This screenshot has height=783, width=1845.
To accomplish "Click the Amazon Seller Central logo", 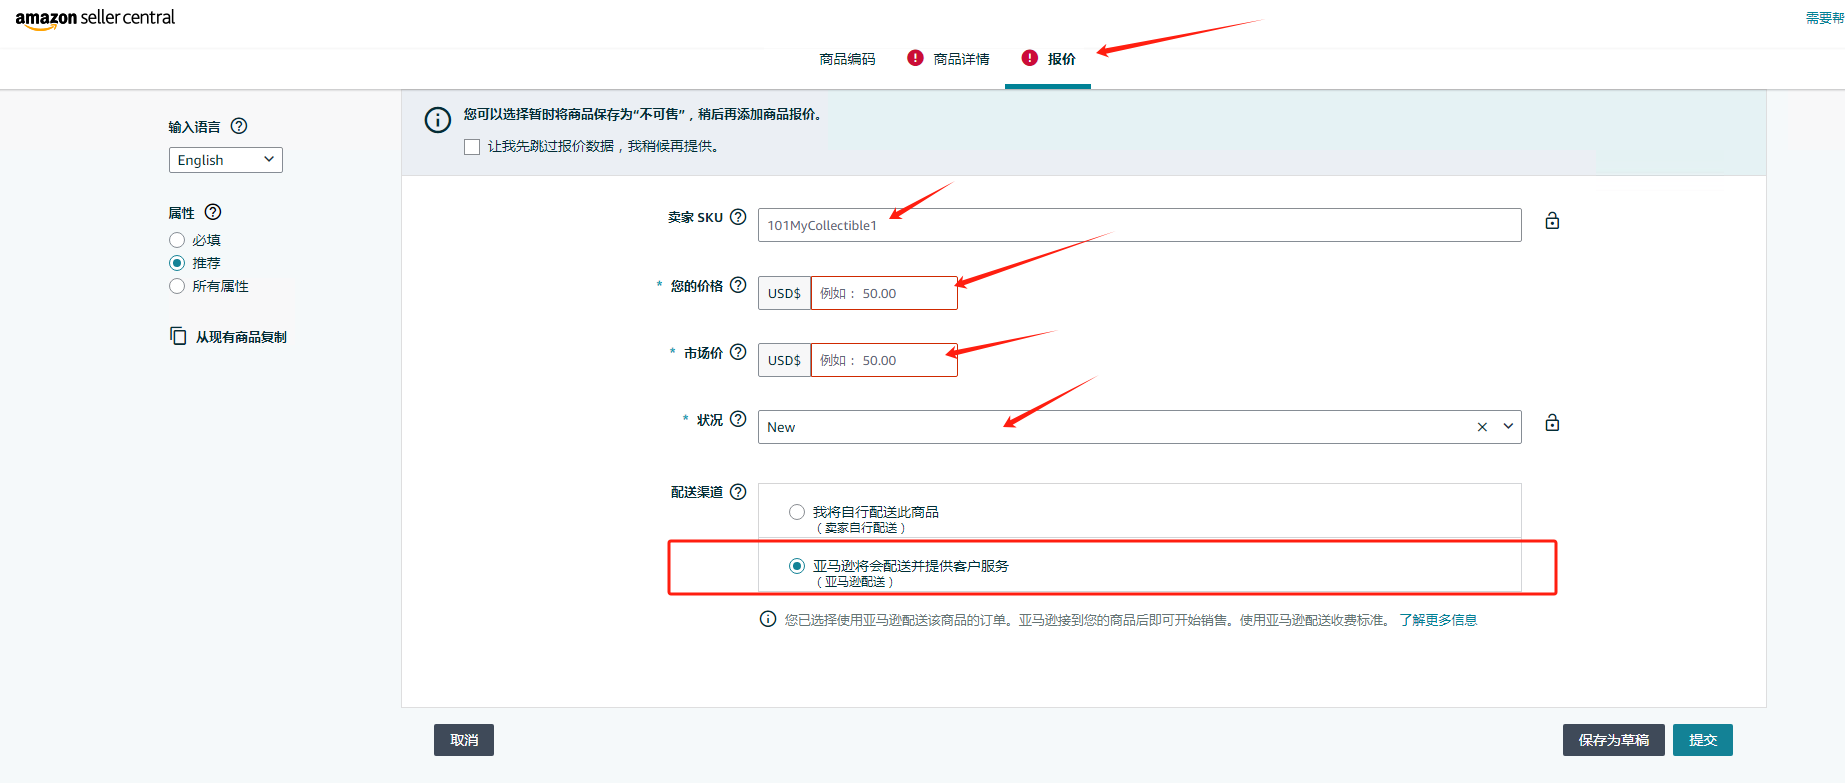I will click(95, 18).
